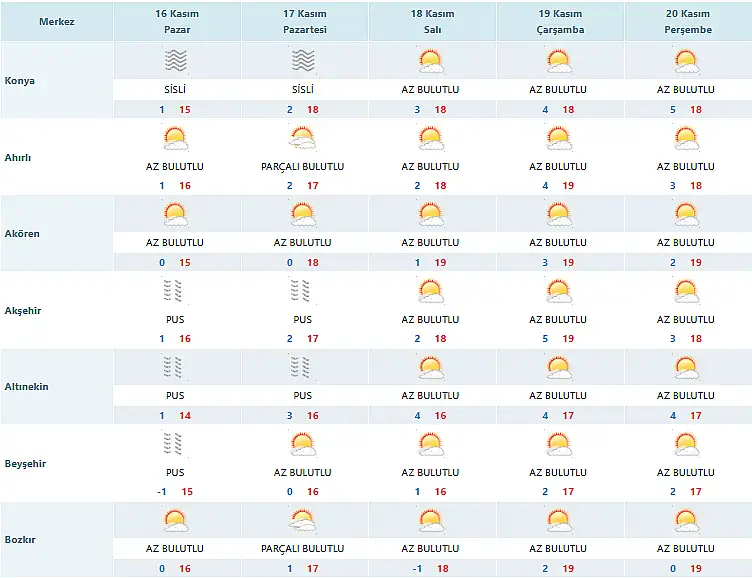Click Ahırlı's PARÇALI BULUTLU text

pyautogui.click(x=303, y=166)
